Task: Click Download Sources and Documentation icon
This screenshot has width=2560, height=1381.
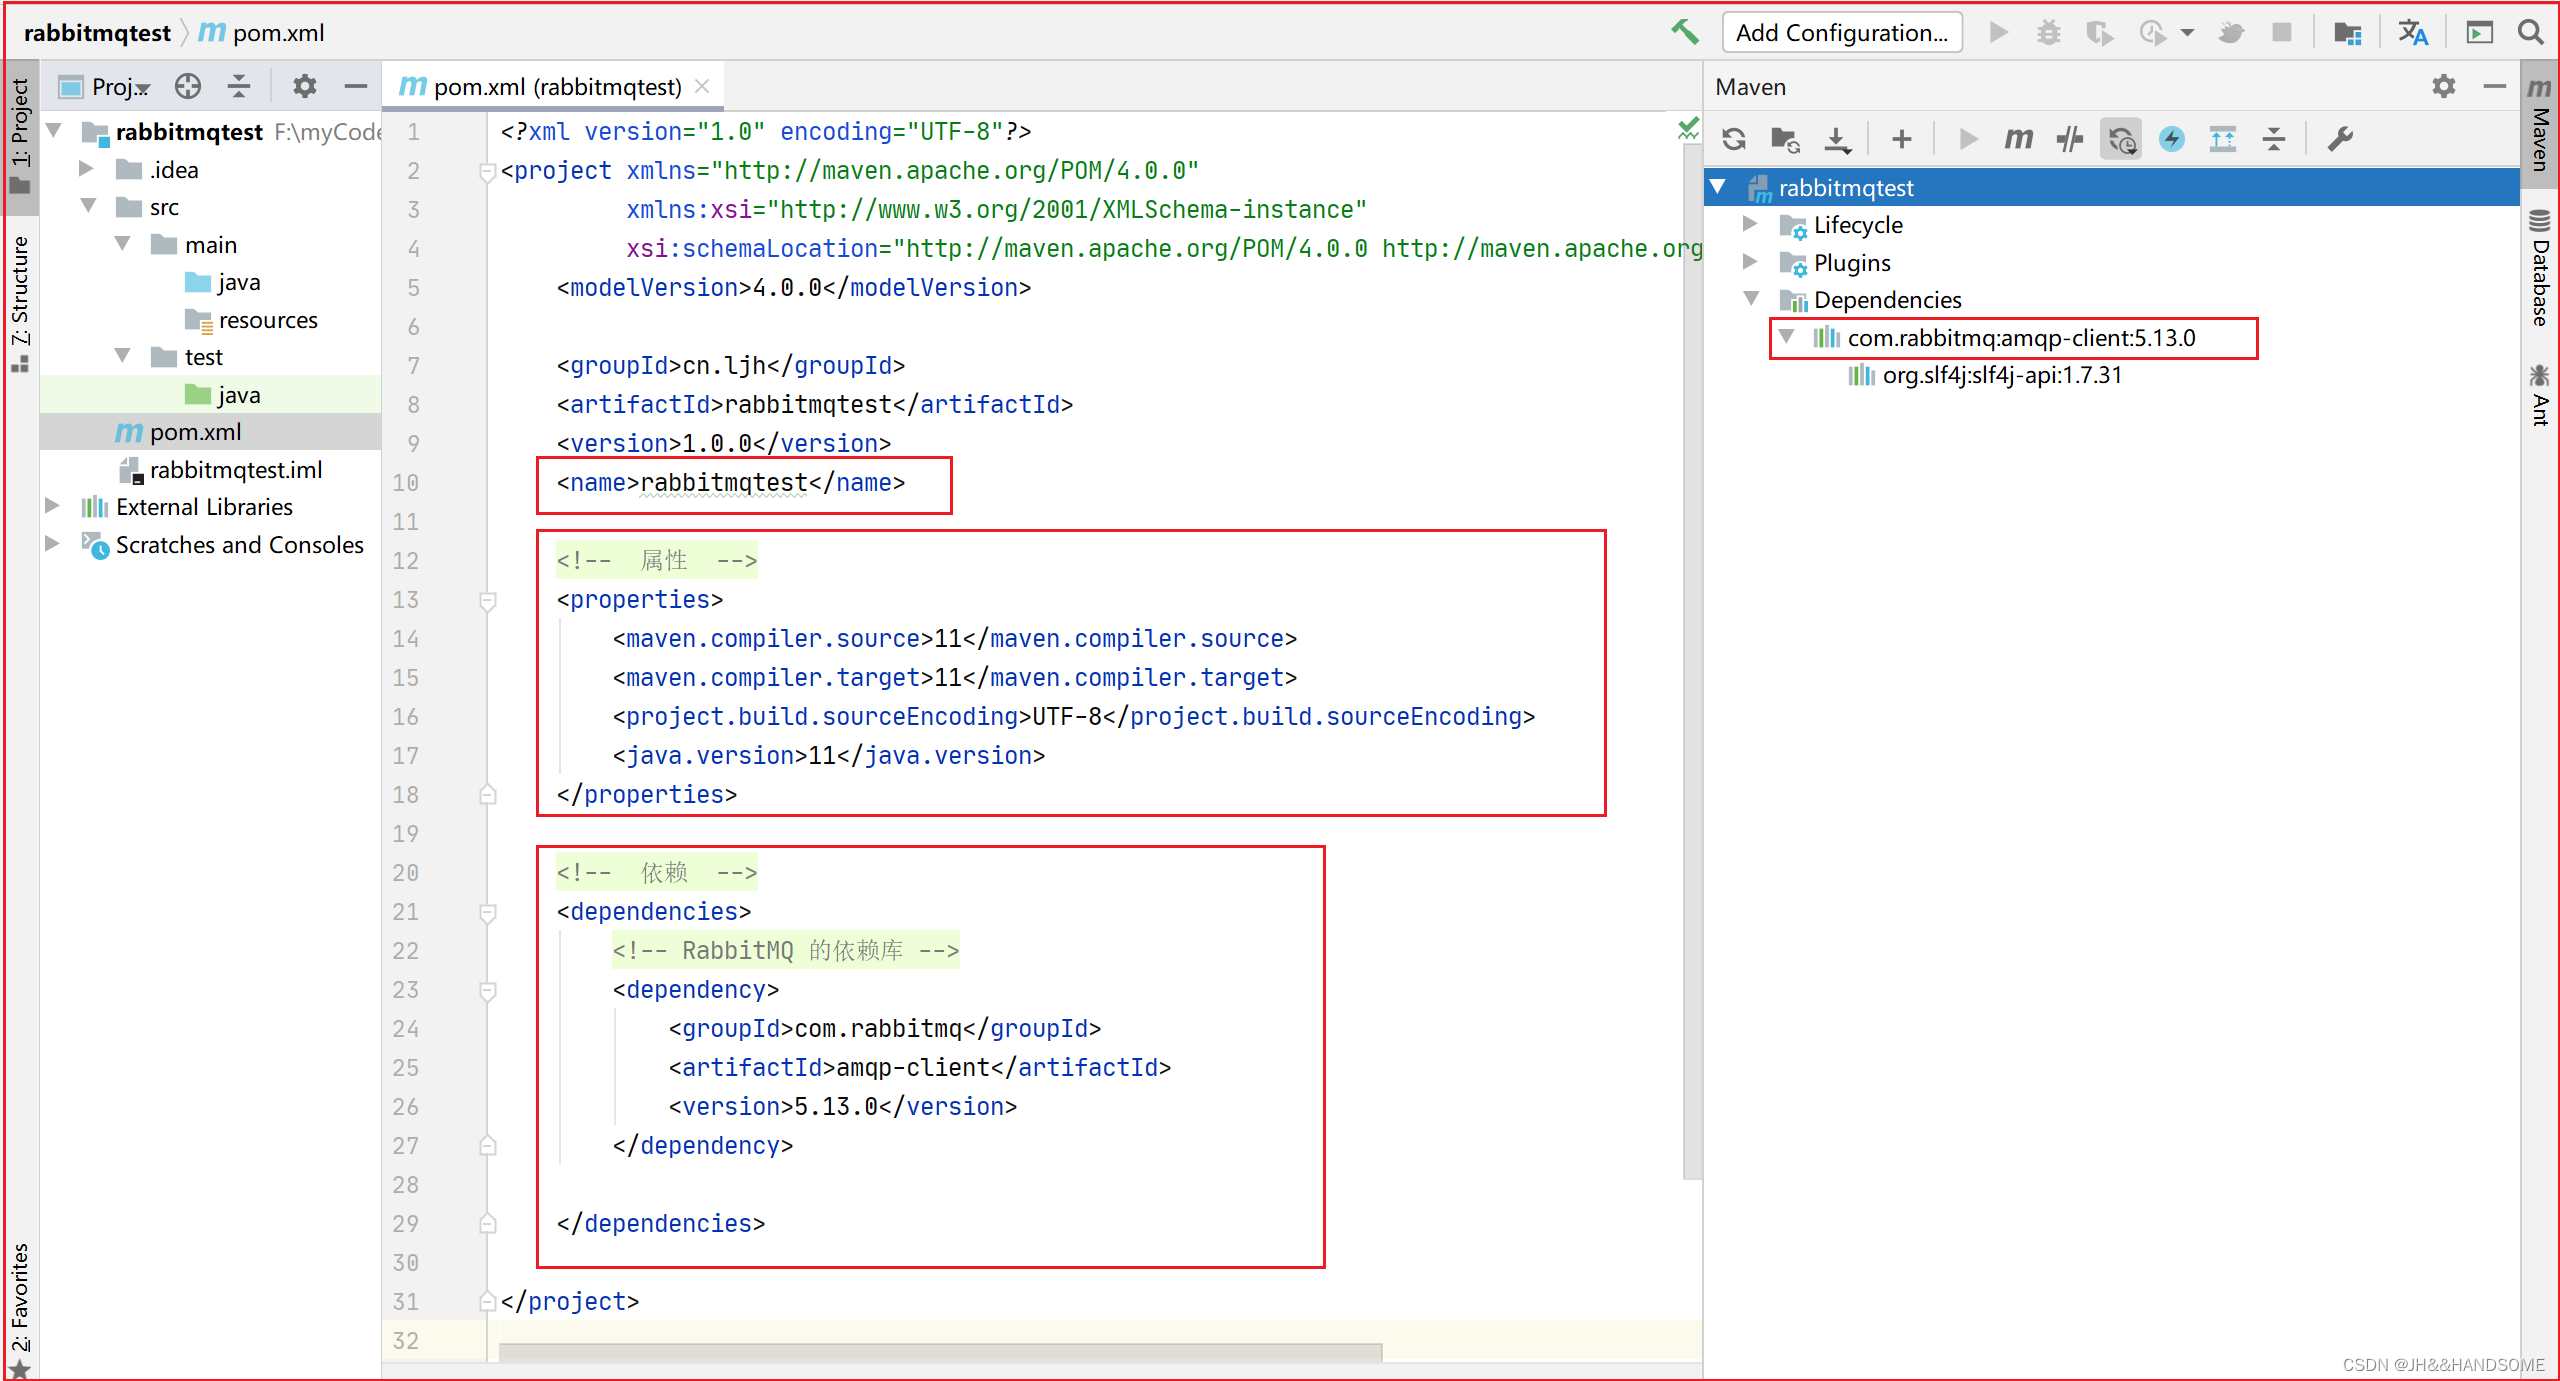Action: tap(1837, 139)
